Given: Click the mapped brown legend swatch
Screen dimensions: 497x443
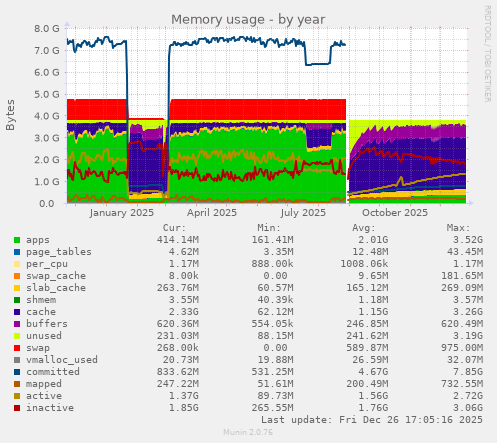Looking at the screenshot, I should (x=17, y=384).
